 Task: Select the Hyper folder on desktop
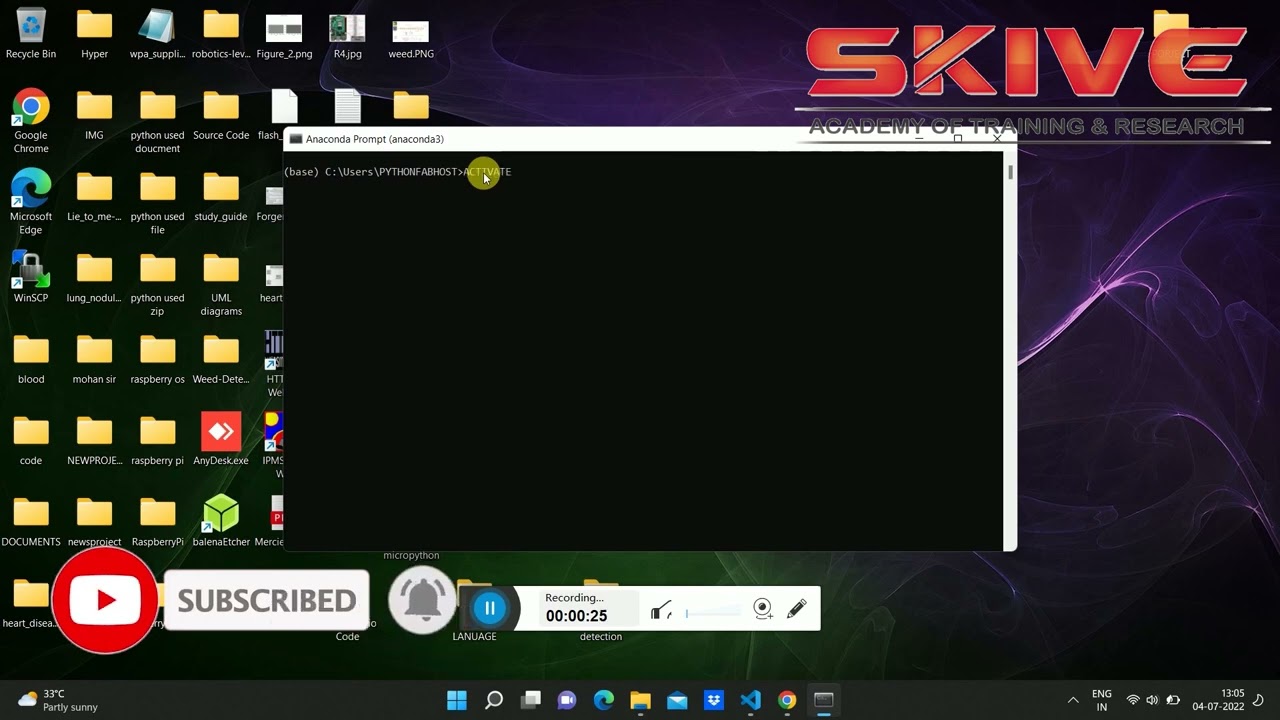click(94, 34)
